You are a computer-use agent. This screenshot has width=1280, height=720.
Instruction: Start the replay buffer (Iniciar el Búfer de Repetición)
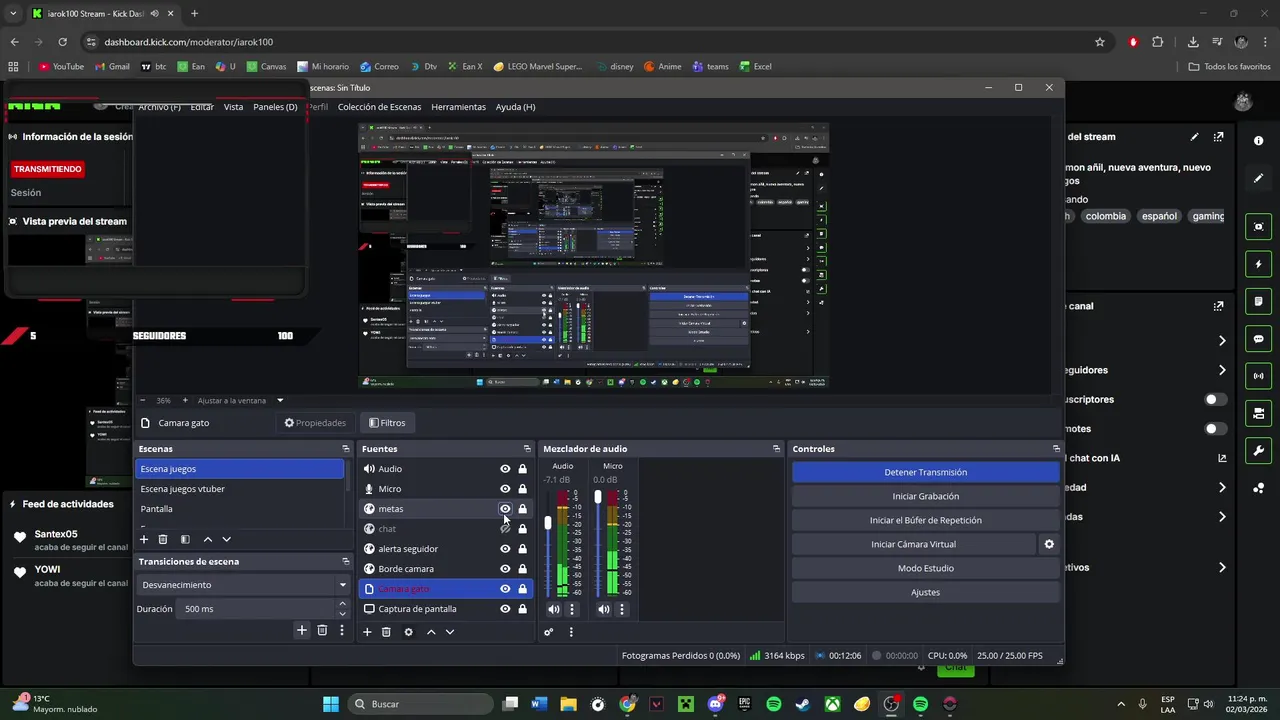click(x=925, y=520)
